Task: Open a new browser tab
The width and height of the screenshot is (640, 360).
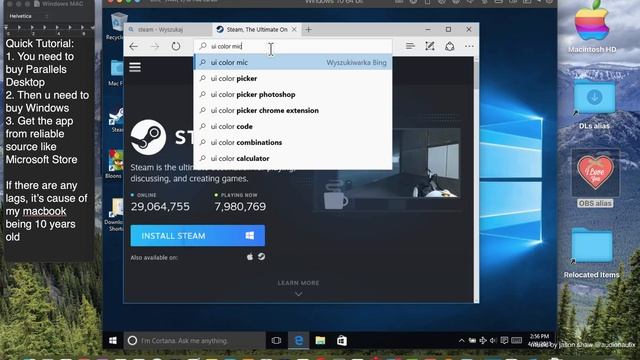Action: coord(309,29)
